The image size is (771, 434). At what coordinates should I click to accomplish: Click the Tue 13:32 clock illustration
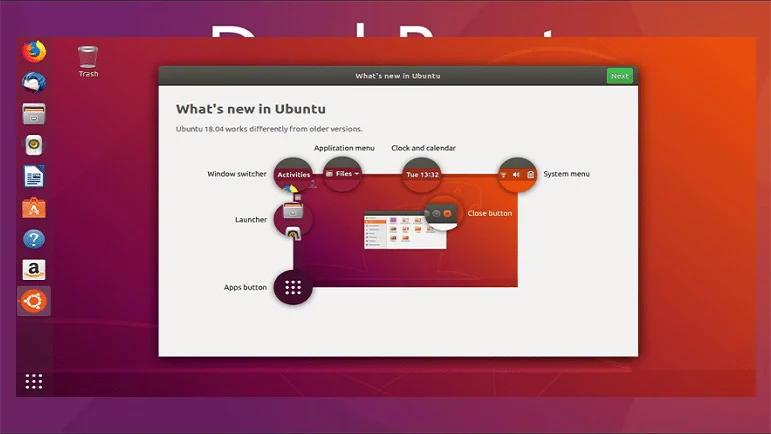422,174
